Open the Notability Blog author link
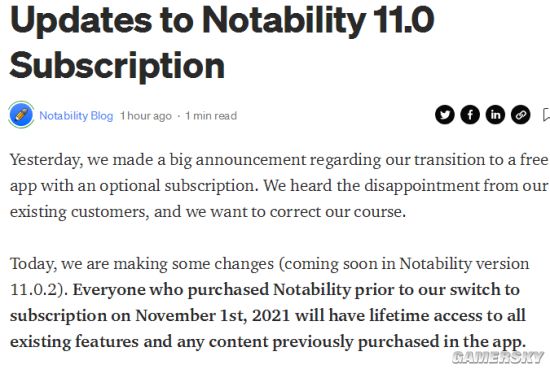 coord(76,115)
